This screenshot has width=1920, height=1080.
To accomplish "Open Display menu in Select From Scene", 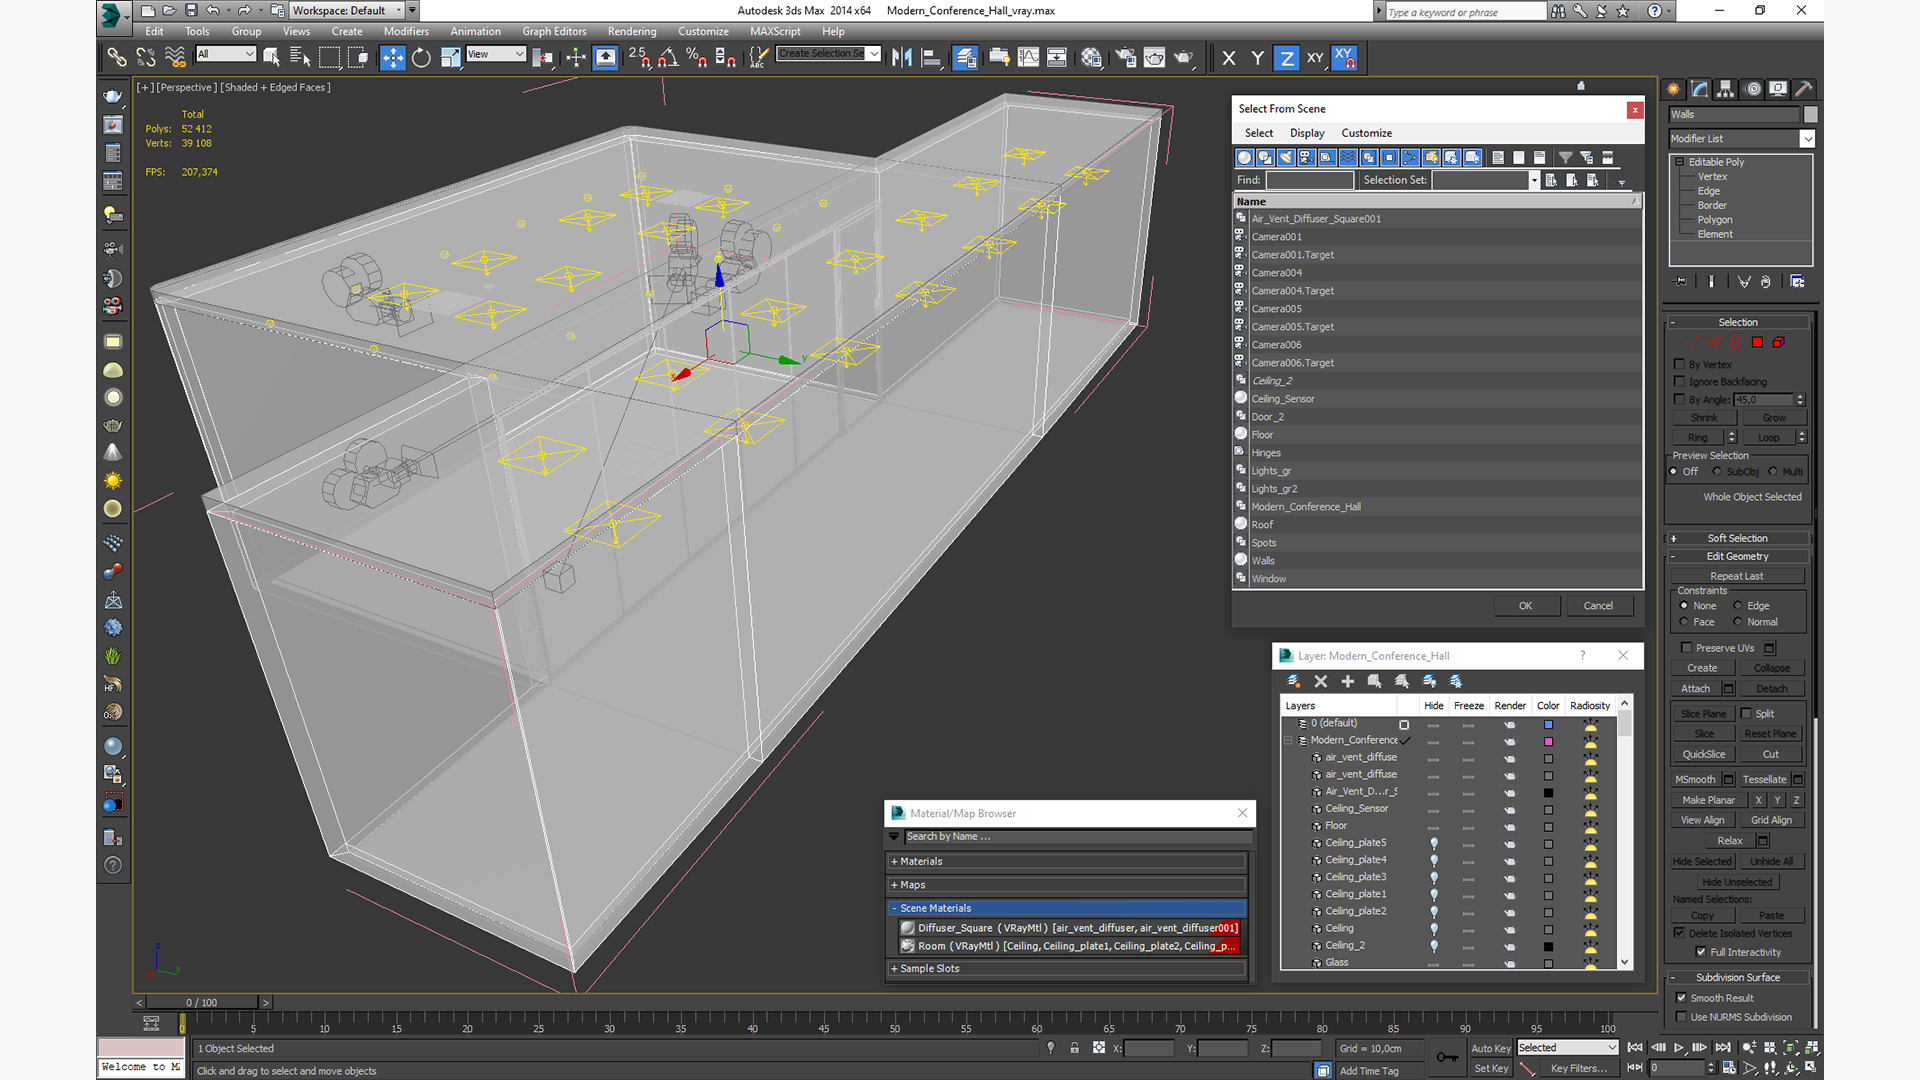I will click(1307, 133).
